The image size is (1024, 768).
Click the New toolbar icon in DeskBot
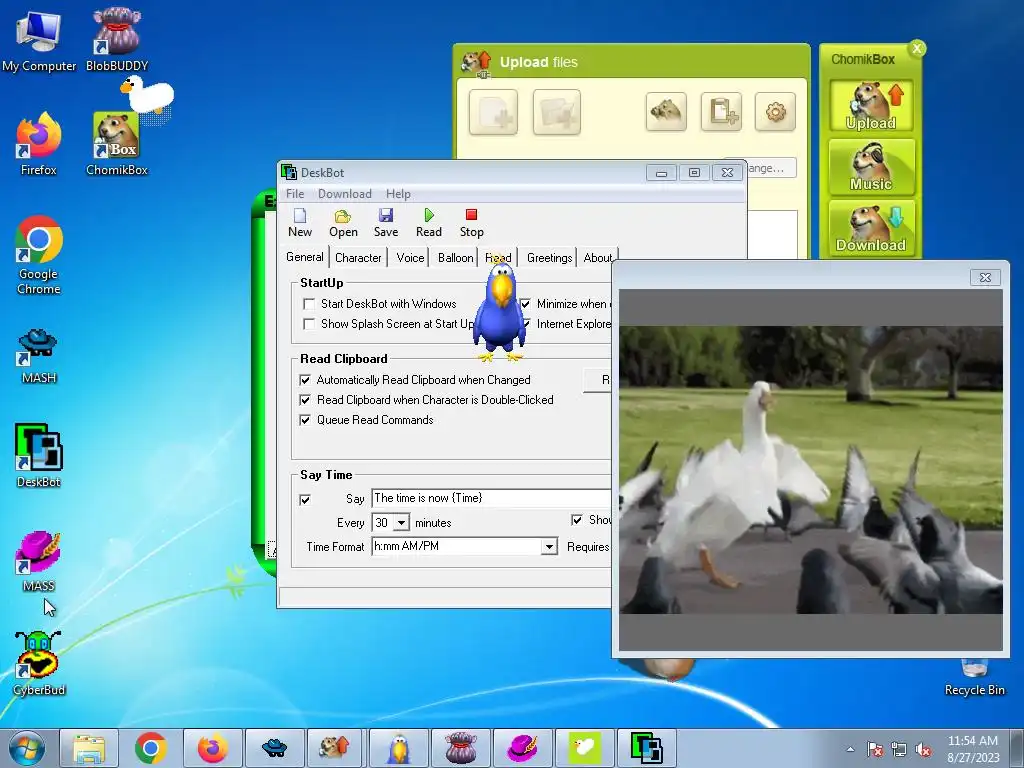click(300, 223)
